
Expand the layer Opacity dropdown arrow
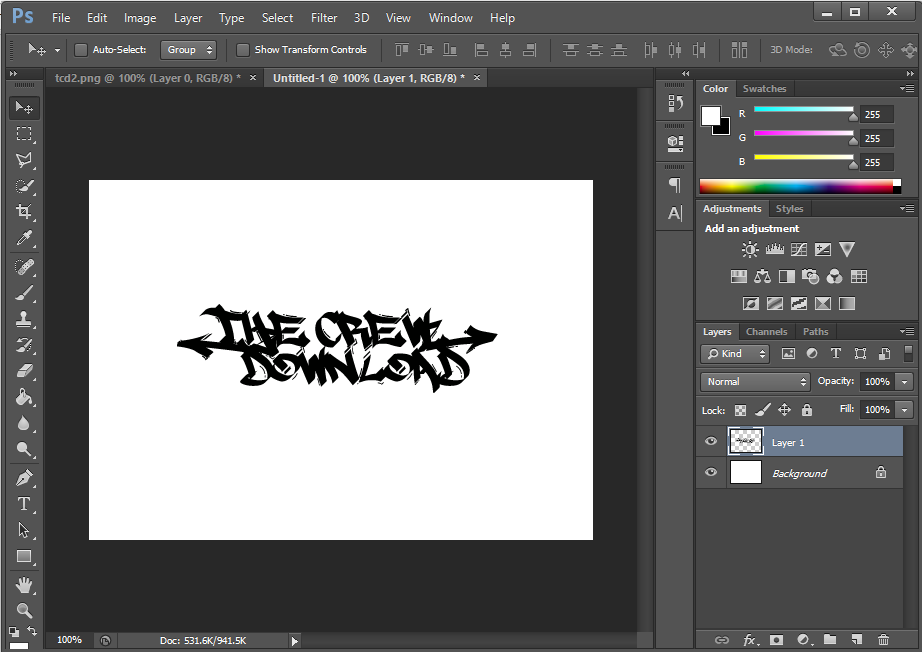(904, 382)
